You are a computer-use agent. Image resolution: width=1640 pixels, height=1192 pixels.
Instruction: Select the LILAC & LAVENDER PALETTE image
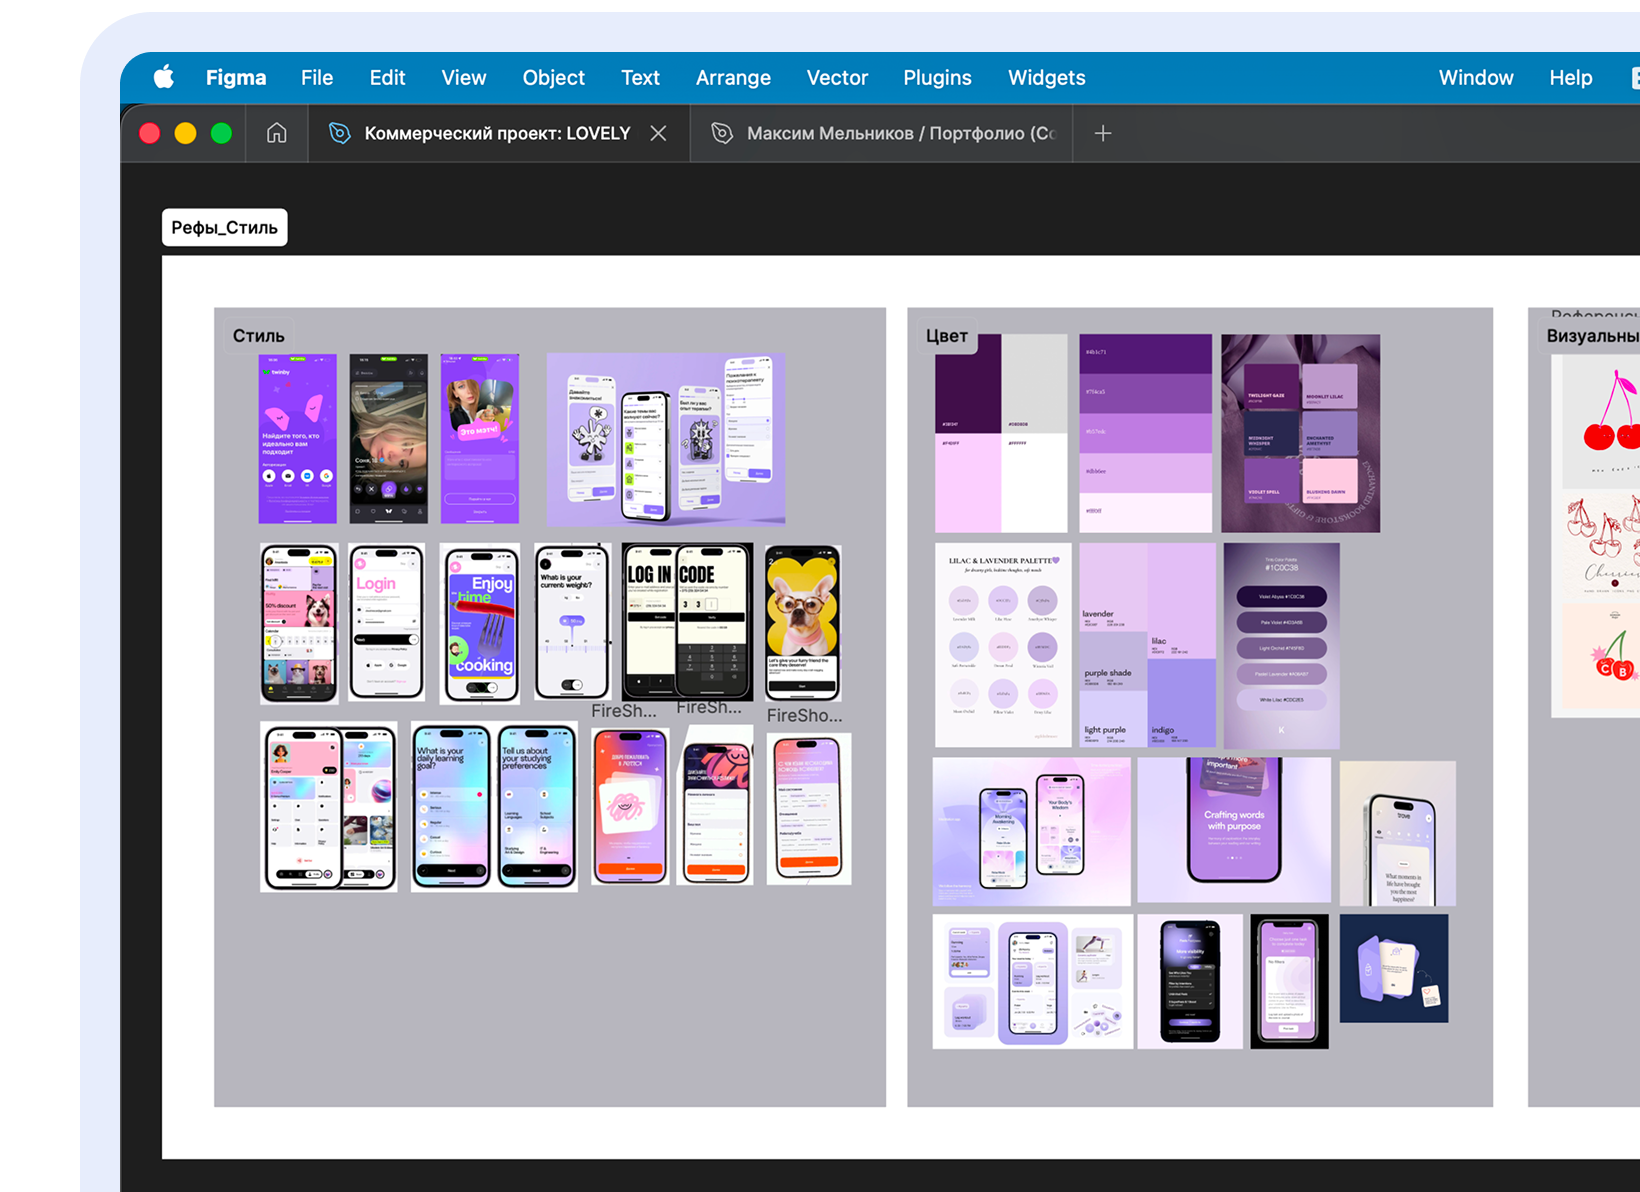(x=1003, y=645)
